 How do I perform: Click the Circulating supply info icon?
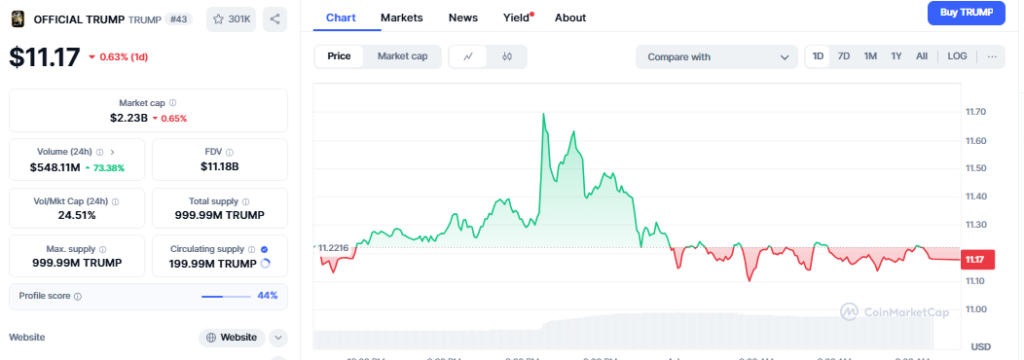tap(251, 249)
